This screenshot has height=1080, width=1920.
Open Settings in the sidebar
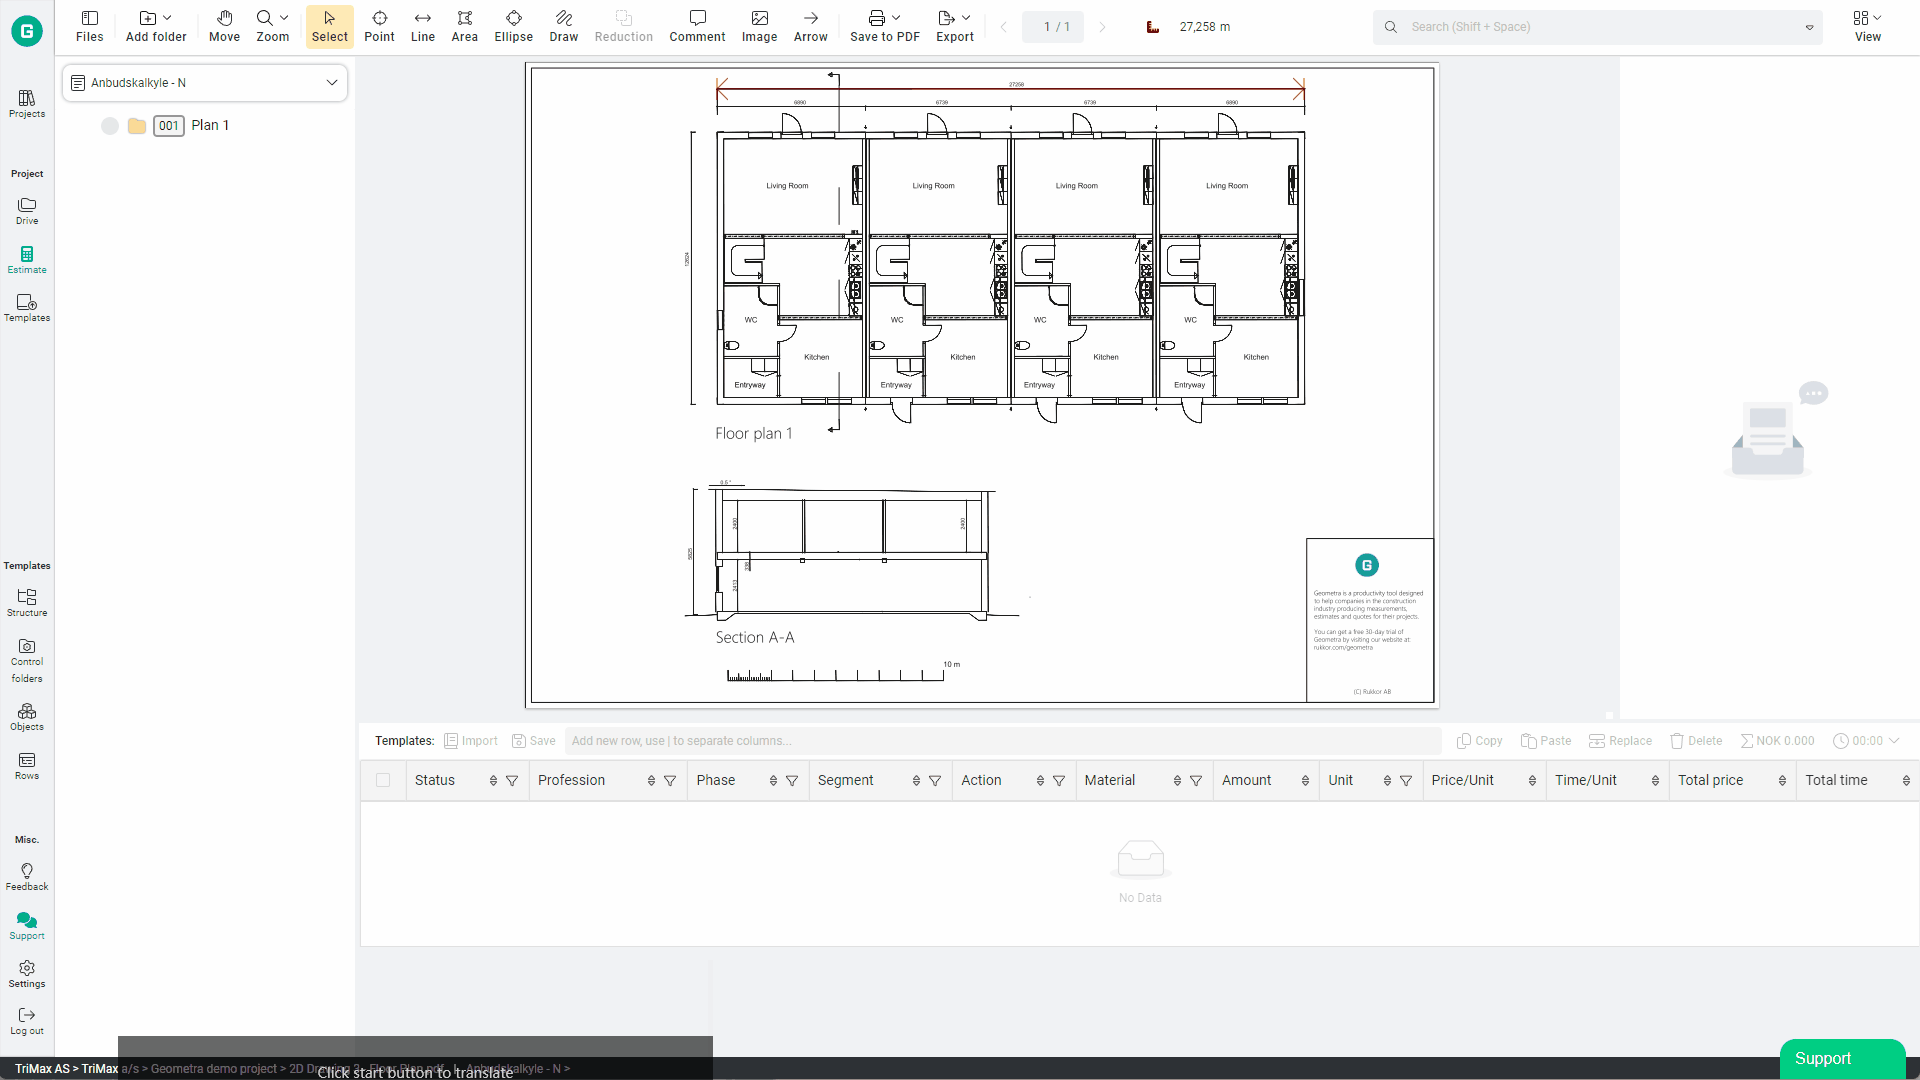point(27,974)
